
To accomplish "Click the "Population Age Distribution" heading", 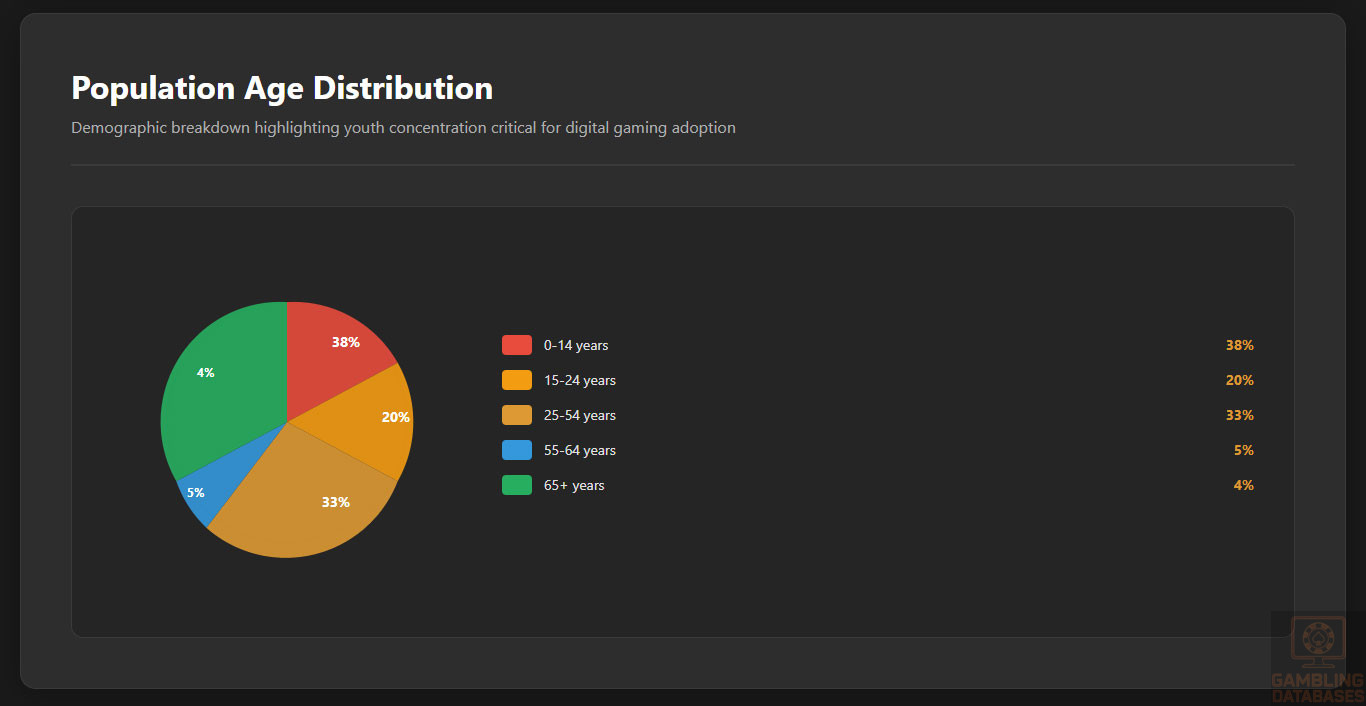I will (x=282, y=88).
